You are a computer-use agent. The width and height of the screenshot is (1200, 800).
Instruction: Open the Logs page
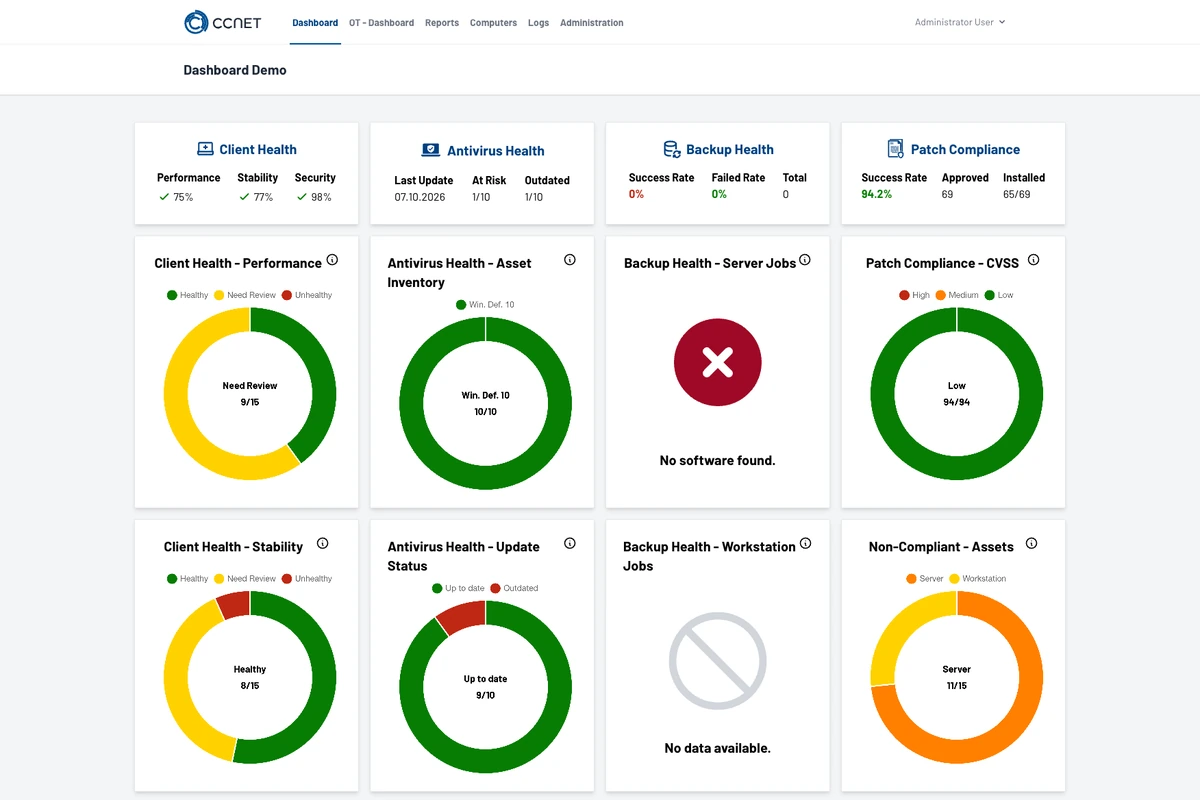click(538, 23)
